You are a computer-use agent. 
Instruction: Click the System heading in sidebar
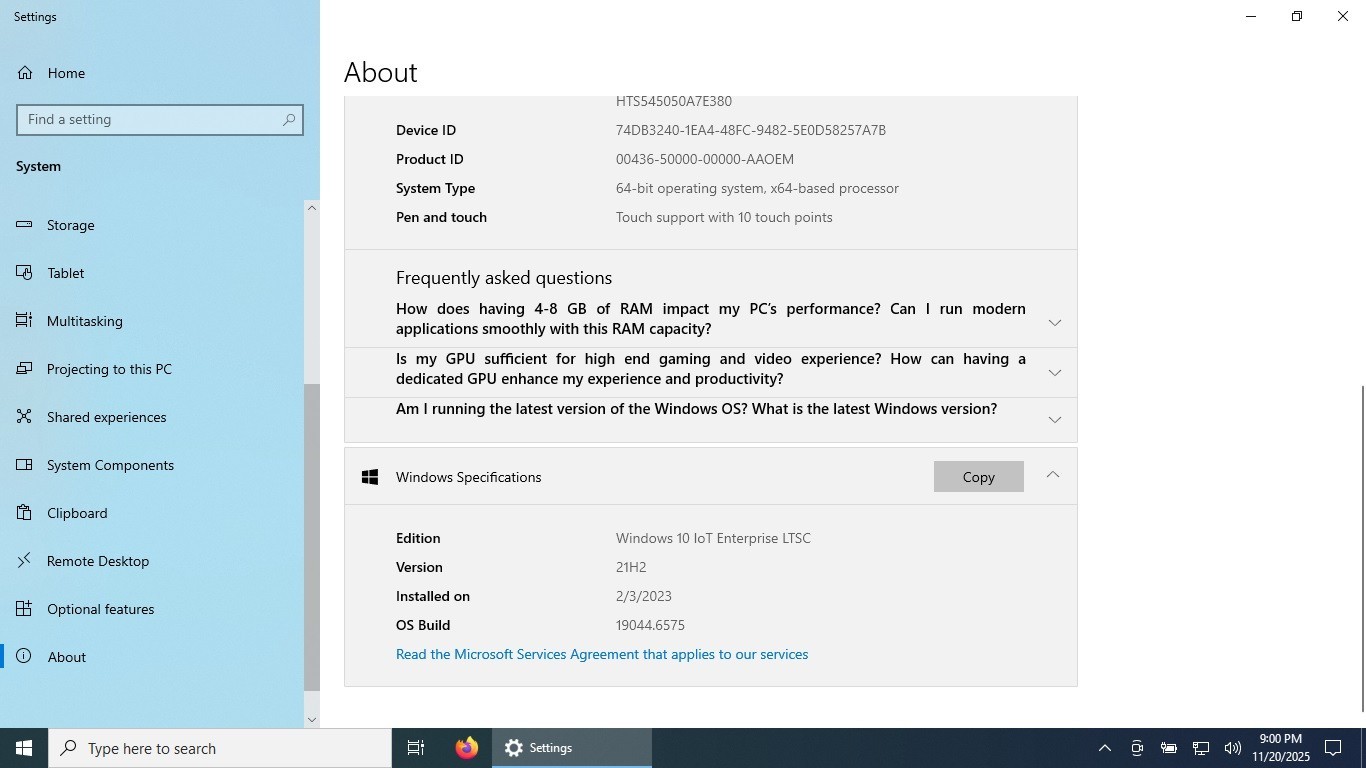coord(38,166)
